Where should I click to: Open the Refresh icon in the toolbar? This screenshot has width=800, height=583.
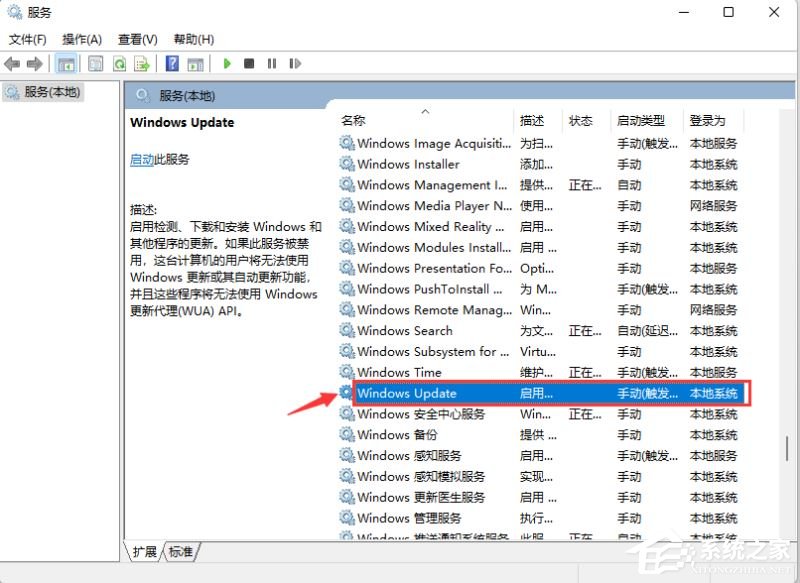119,63
